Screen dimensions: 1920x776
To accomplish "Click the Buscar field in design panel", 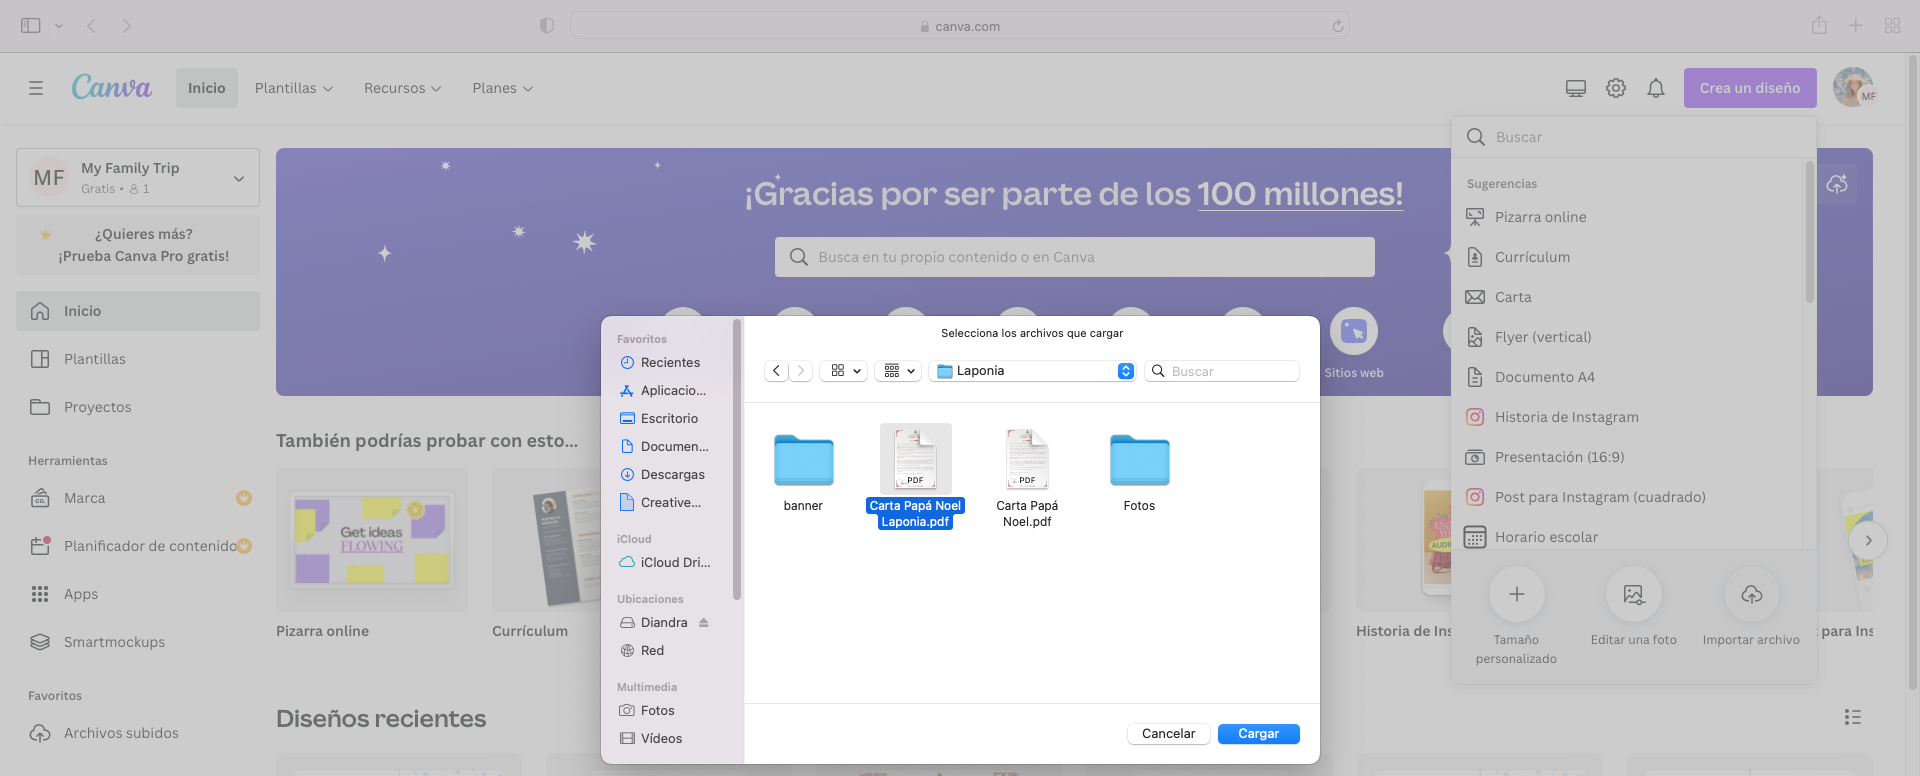I will (x=1640, y=137).
